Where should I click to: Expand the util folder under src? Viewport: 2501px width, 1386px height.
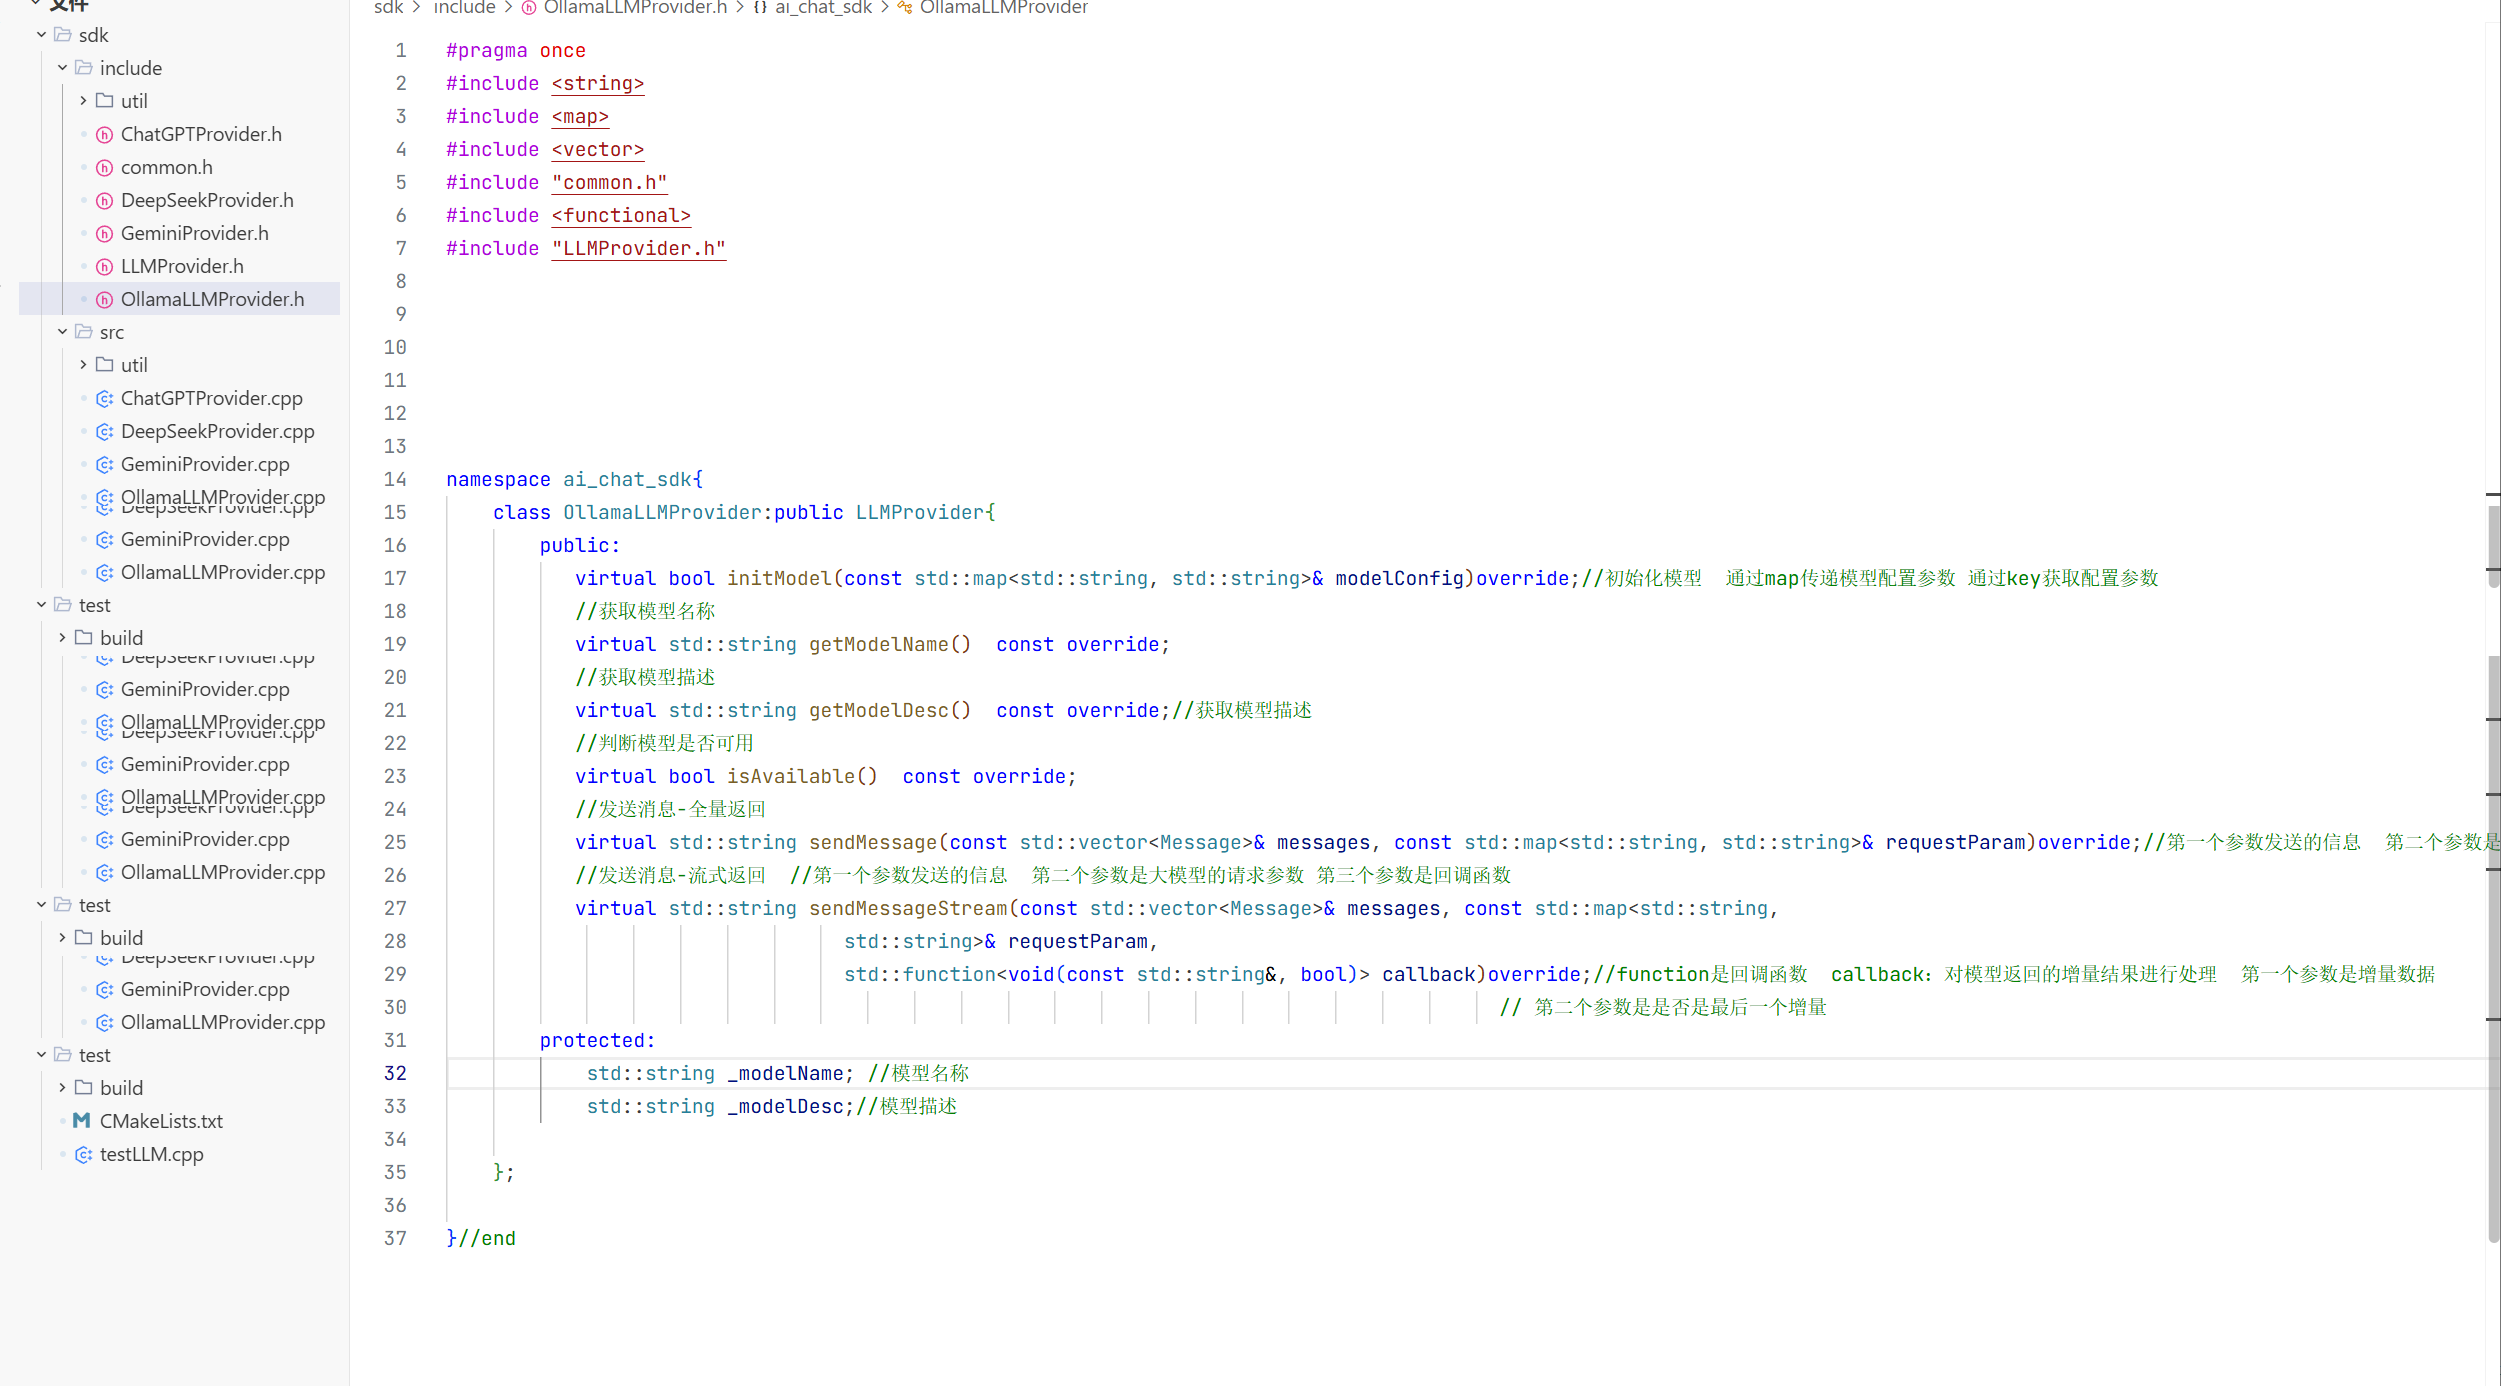coord(83,365)
